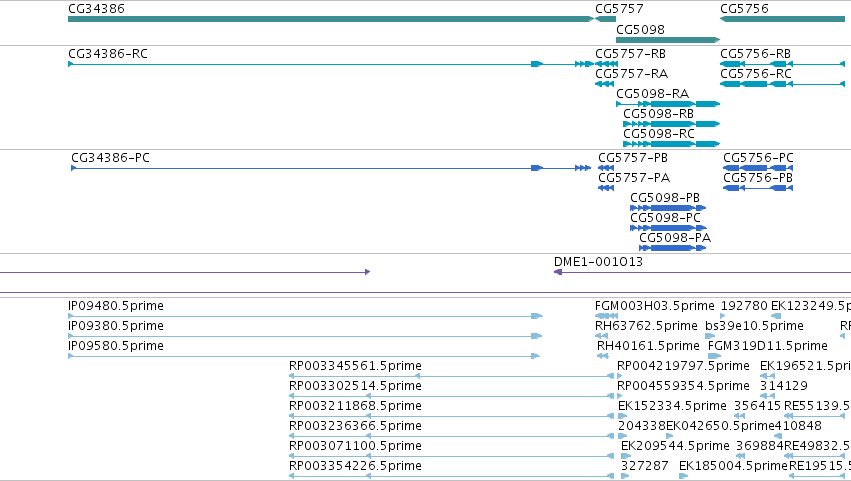Select EST RP004219797.5prime

(683, 366)
